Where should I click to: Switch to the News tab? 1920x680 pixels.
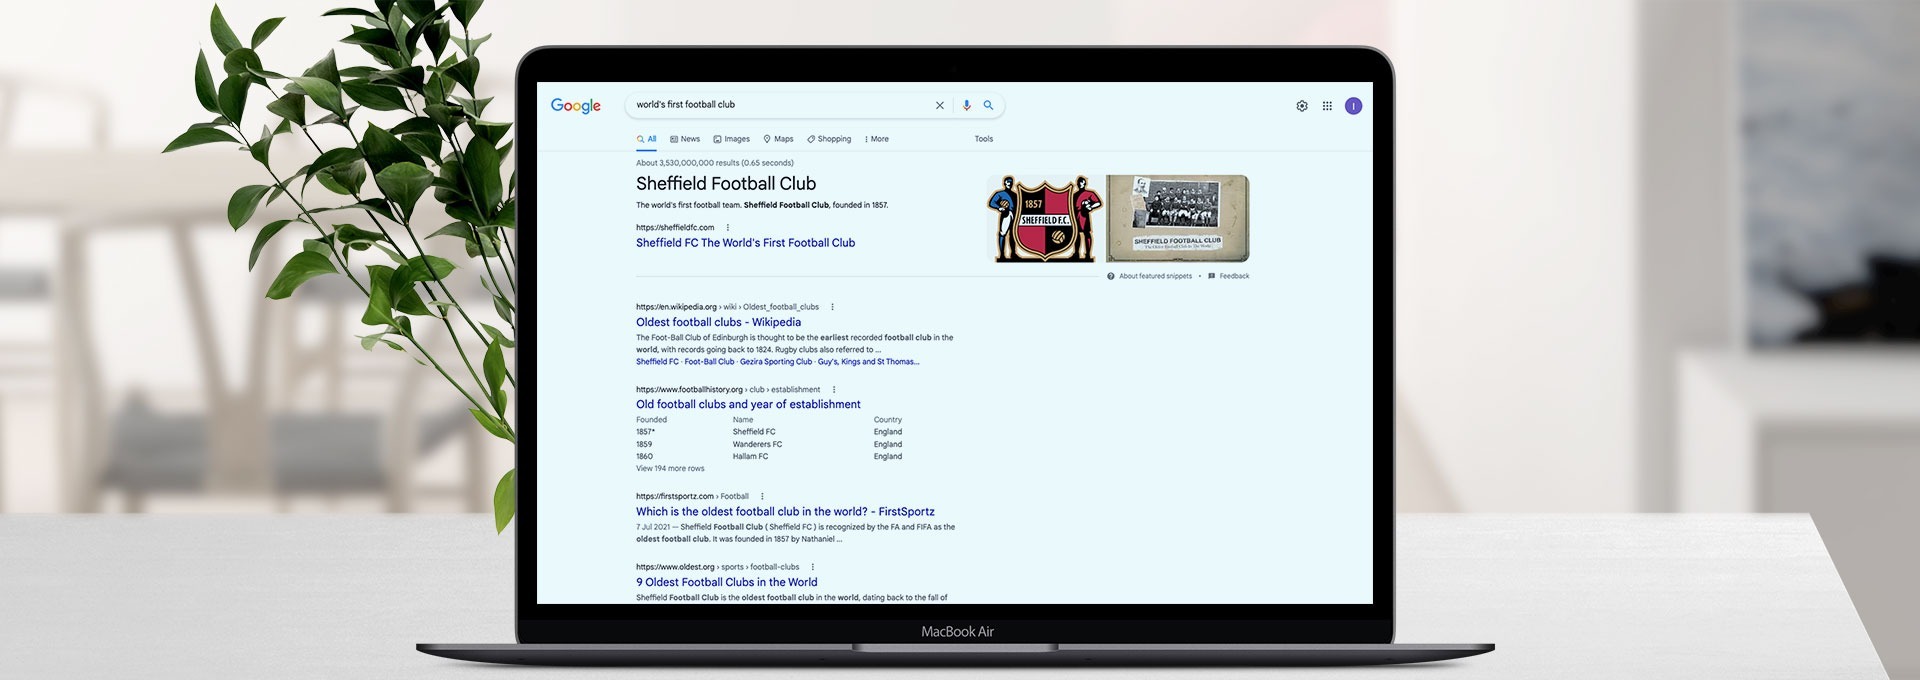point(685,139)
